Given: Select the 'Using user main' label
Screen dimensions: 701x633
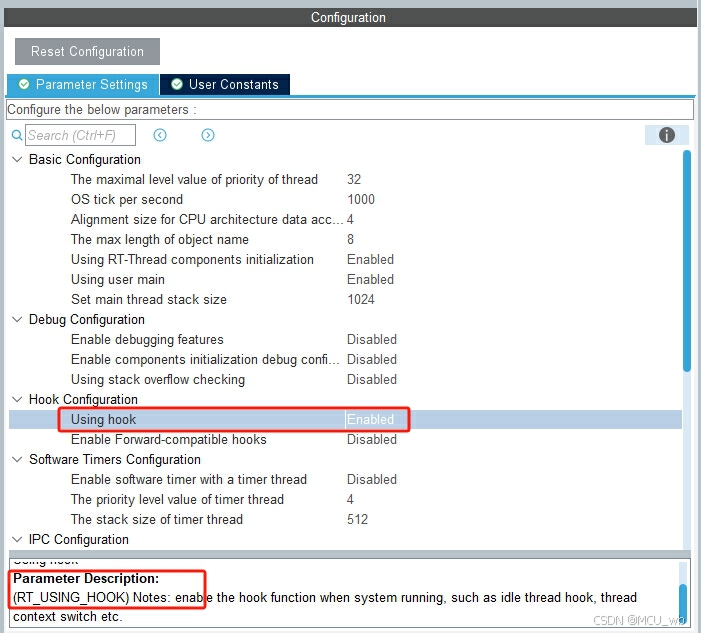Looking at the screenshot, I should [x=118, y=280].
